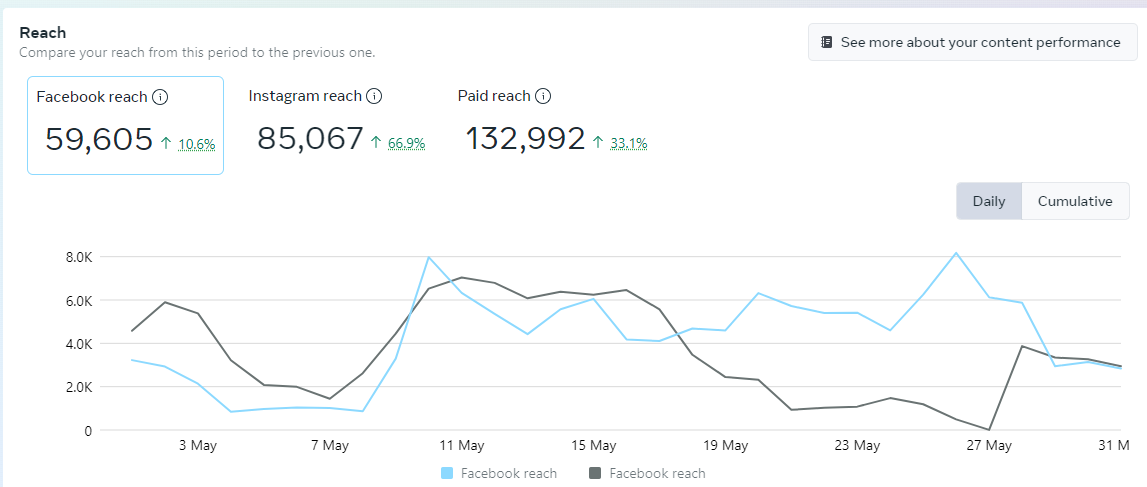Select the Instagram reach value 85,067

(310, 139)
